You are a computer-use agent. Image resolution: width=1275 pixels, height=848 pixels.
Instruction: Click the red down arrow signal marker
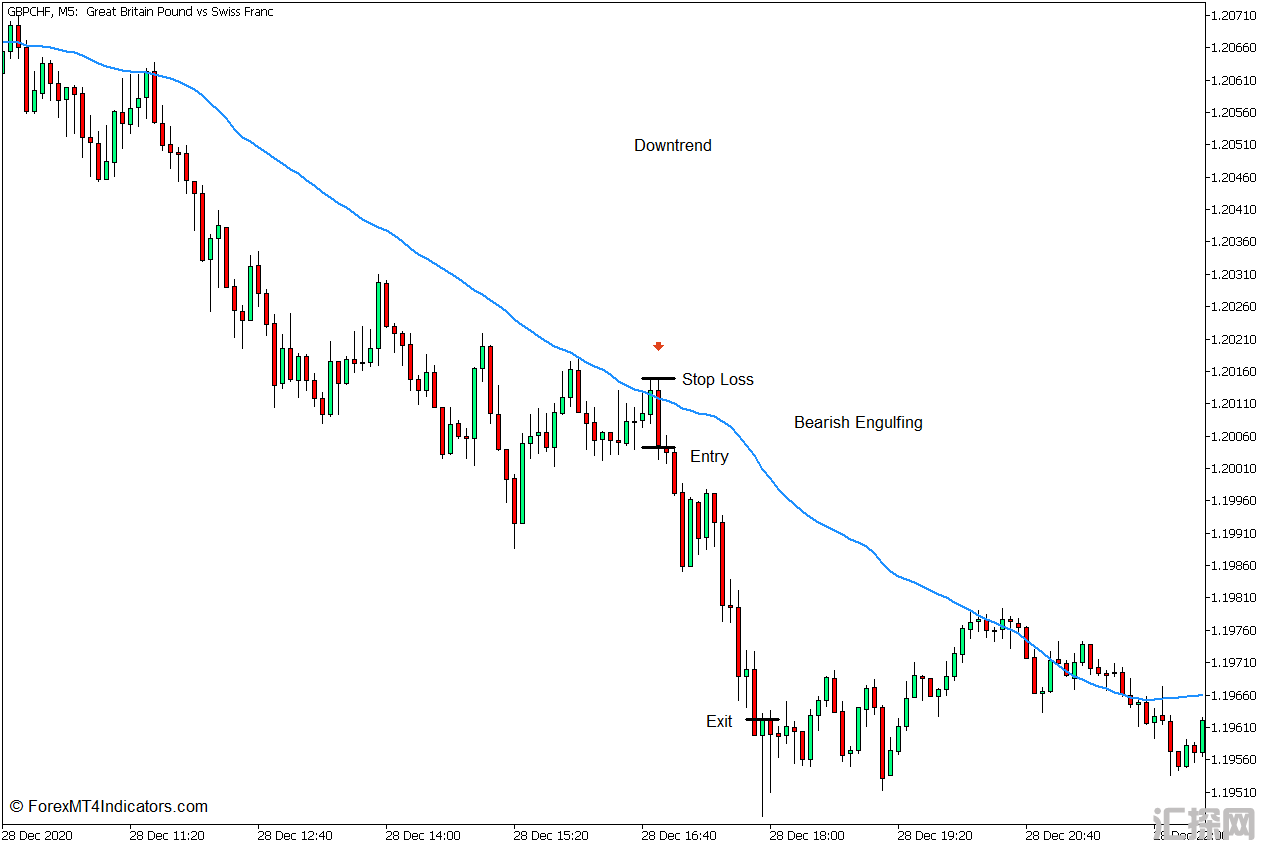(658, 346)
